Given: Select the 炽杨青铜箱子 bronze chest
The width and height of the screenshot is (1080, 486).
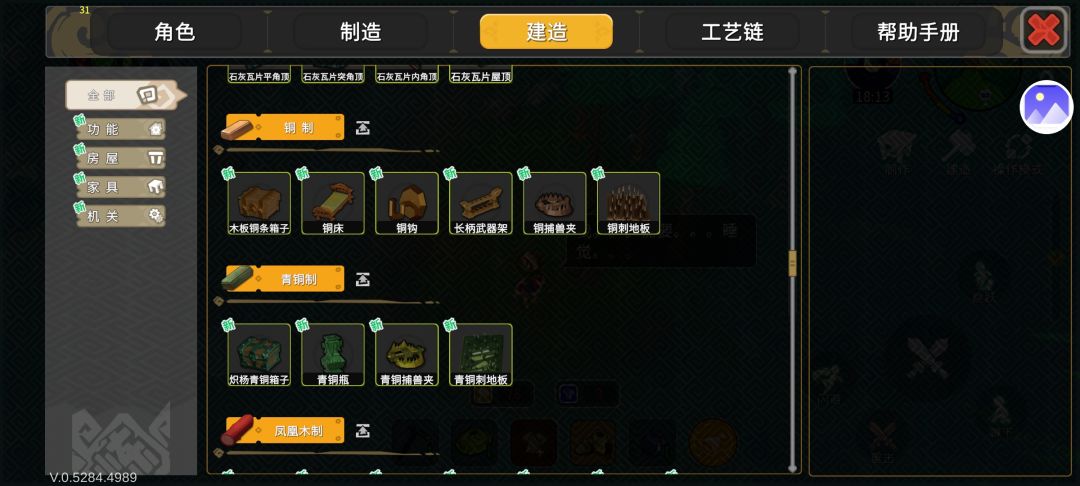Looking at the screenshot, I should [259, 355].
